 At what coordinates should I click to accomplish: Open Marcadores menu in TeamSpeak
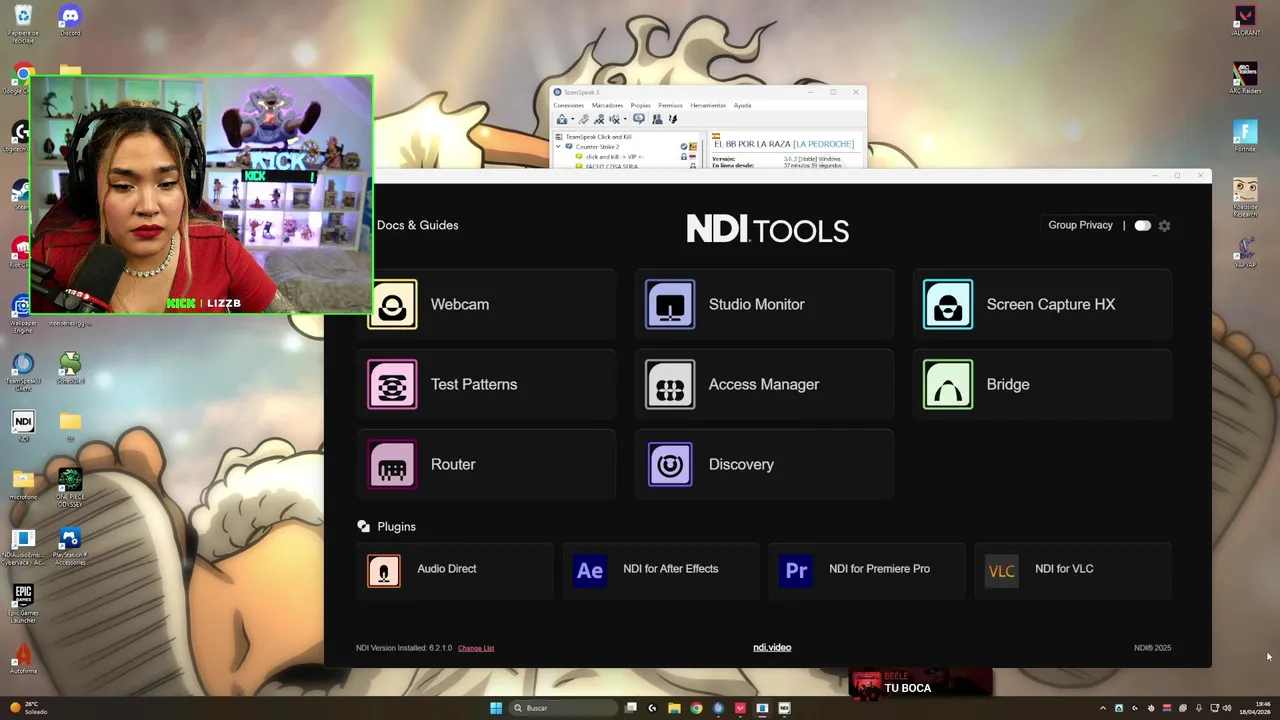coord(607,105)
